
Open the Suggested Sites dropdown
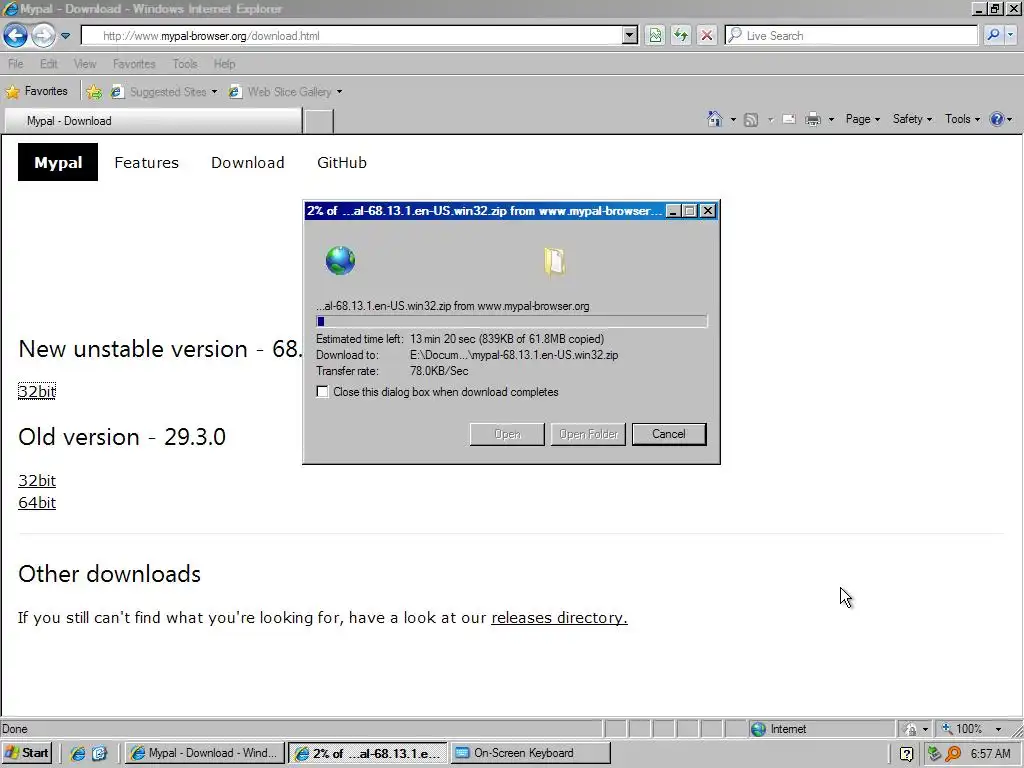pyautogui.click(x=164, y=92)
